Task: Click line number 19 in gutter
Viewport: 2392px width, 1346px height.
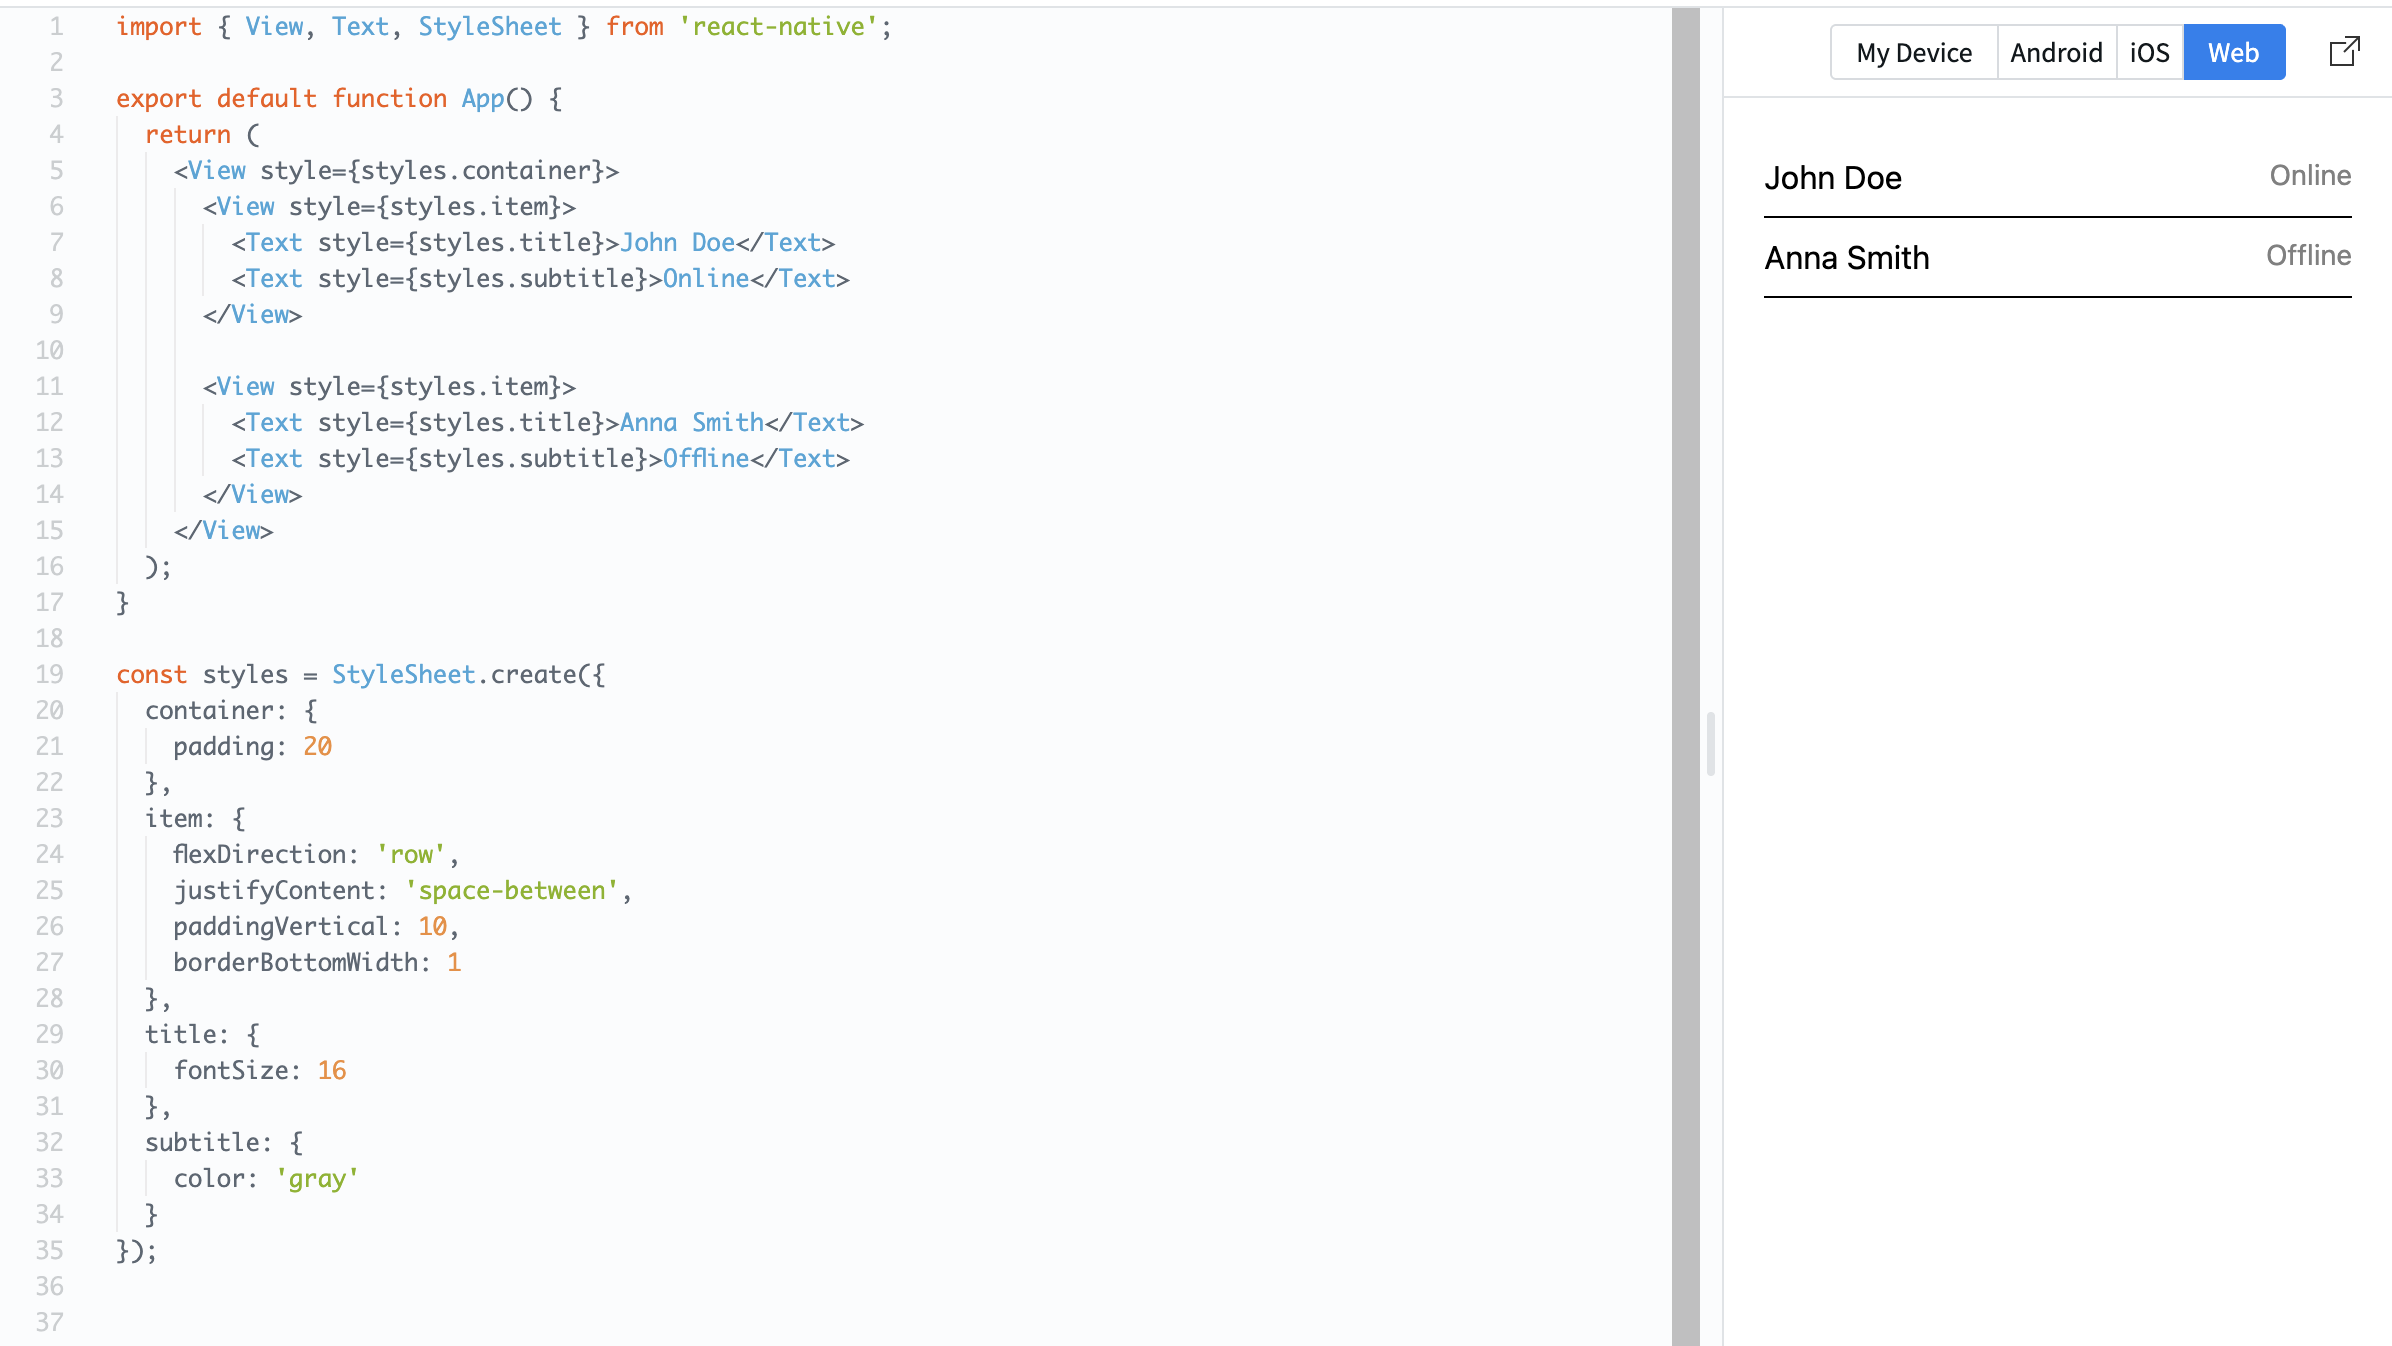Action: pyautogui.click(x=50, y=675)
